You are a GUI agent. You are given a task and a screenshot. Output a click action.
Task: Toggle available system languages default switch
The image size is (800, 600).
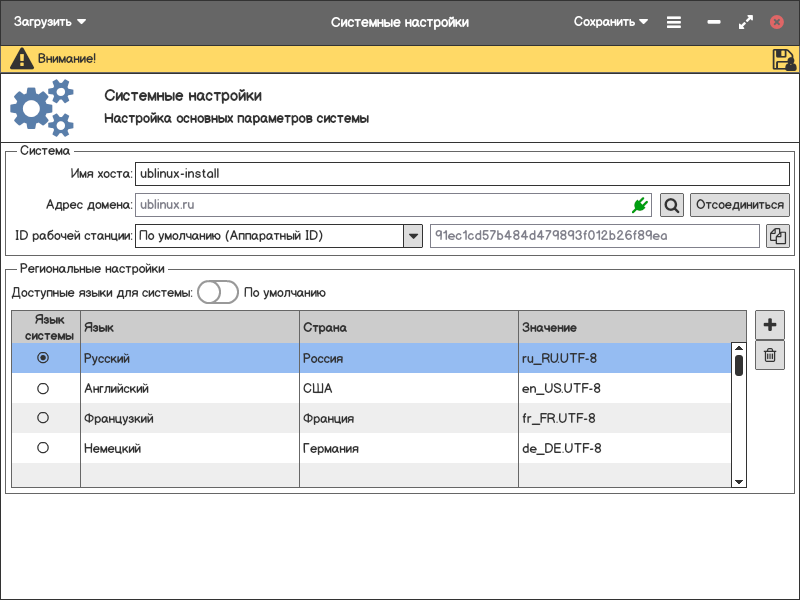(217, 292)
